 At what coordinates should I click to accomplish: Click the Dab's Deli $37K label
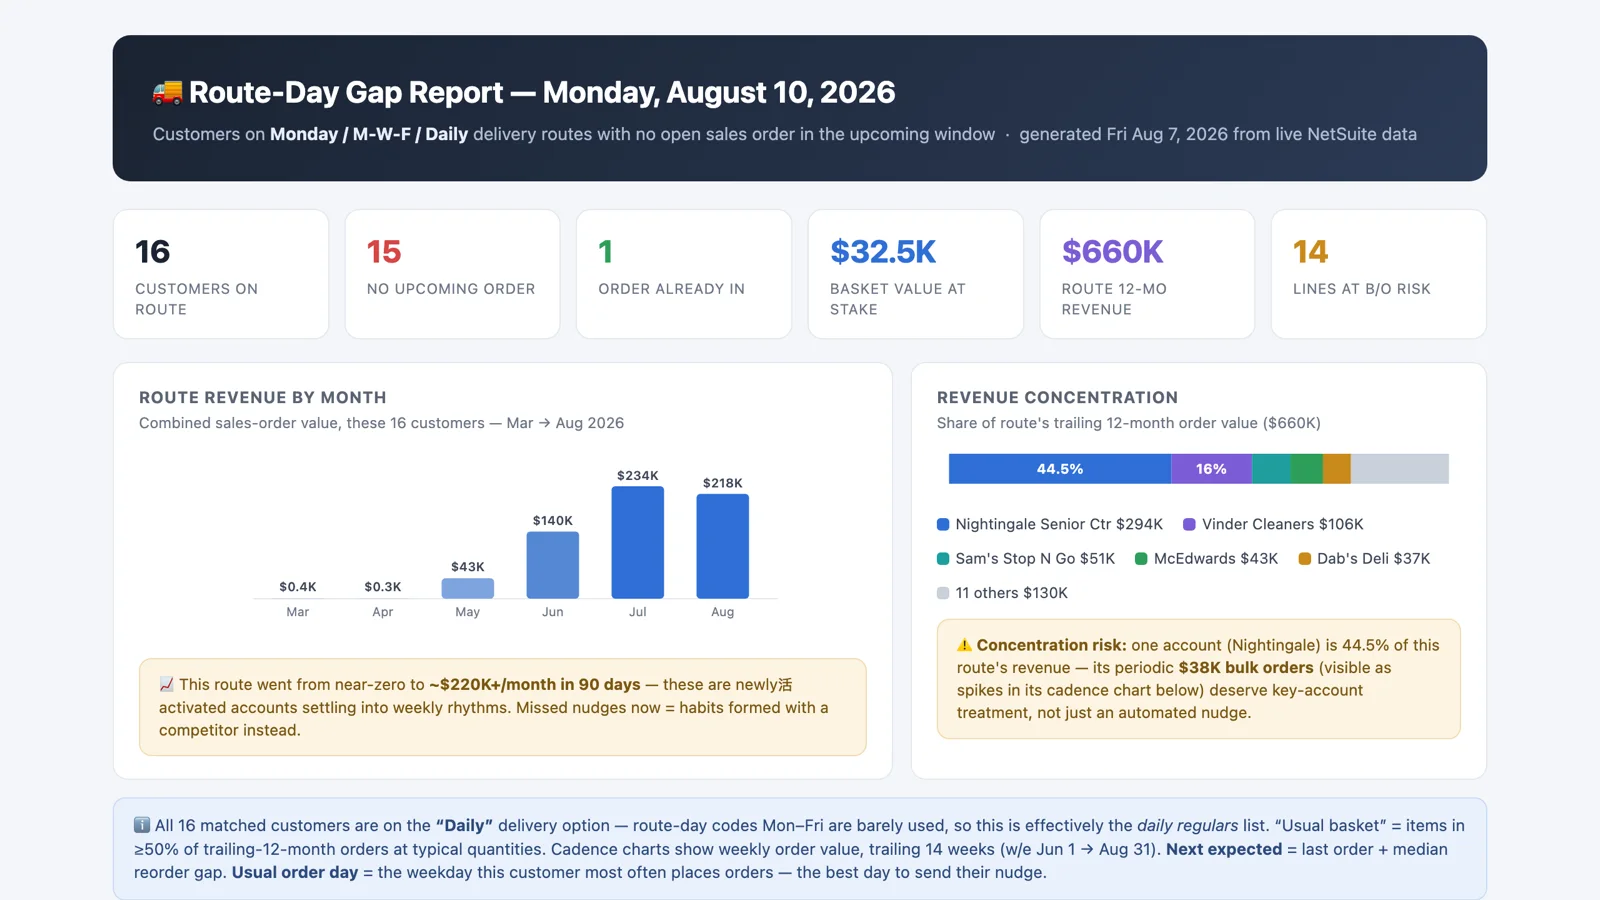tap(1374, 559)
